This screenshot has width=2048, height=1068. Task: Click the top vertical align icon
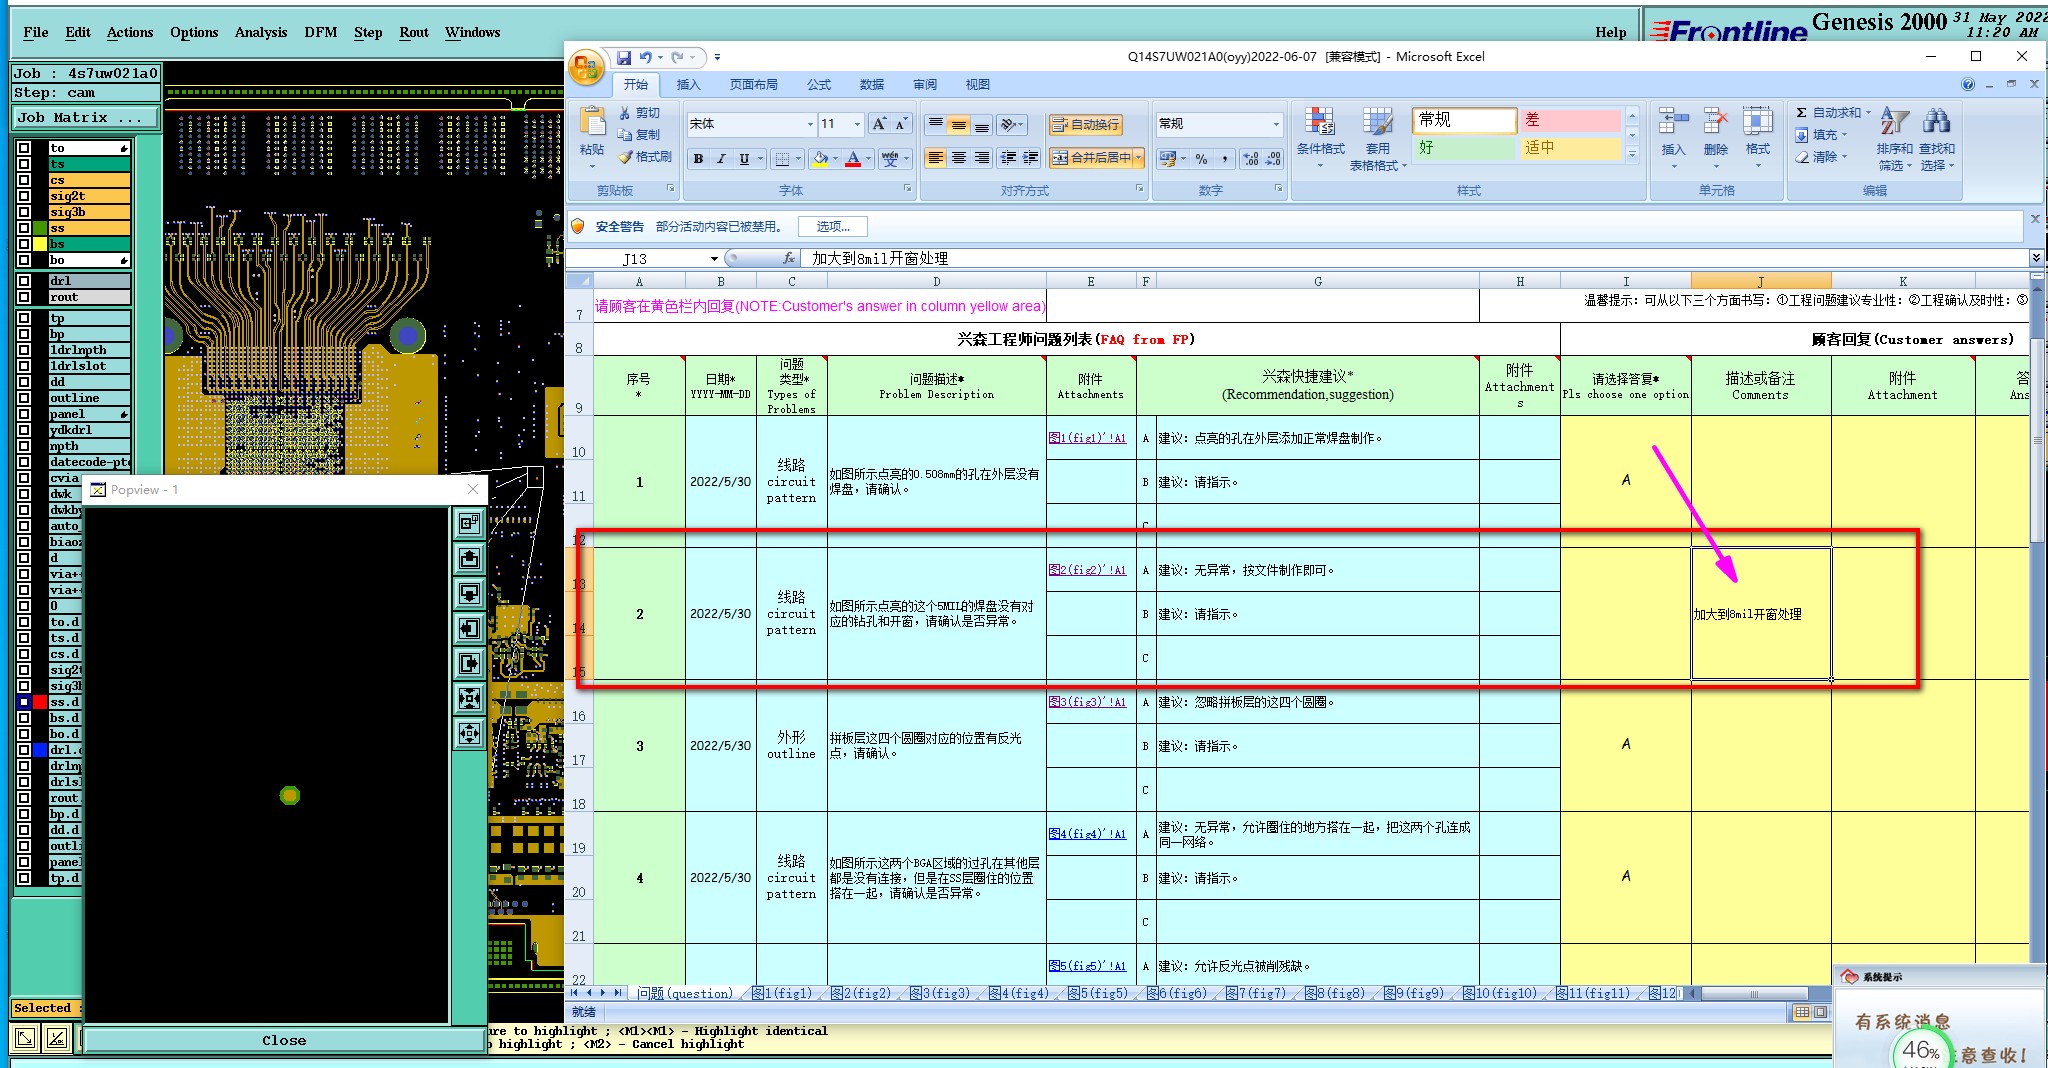[935, 124]
